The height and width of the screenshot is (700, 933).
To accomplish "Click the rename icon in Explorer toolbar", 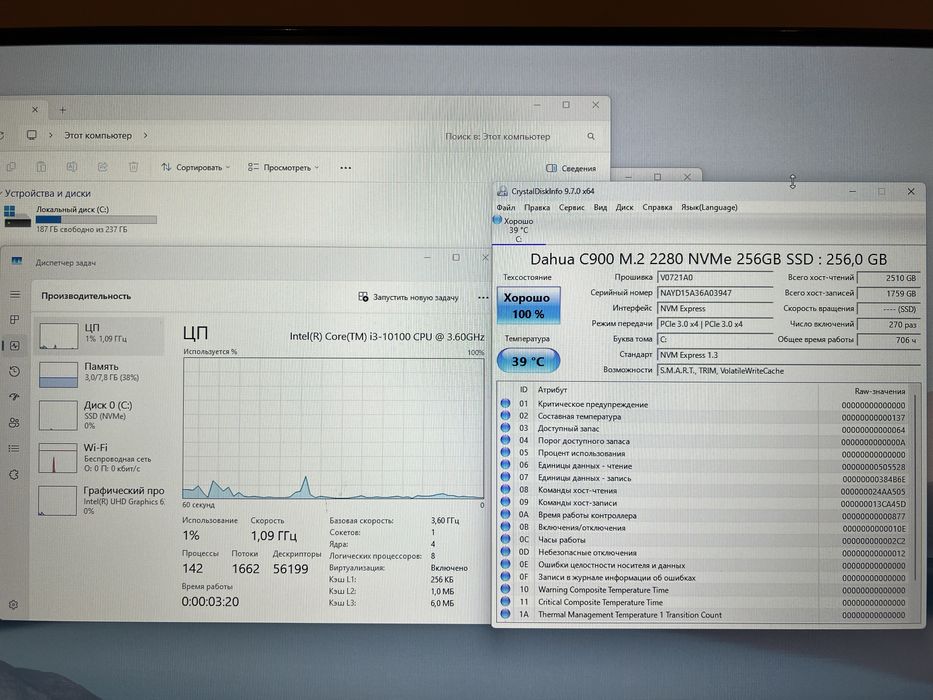I will (72, 167).
